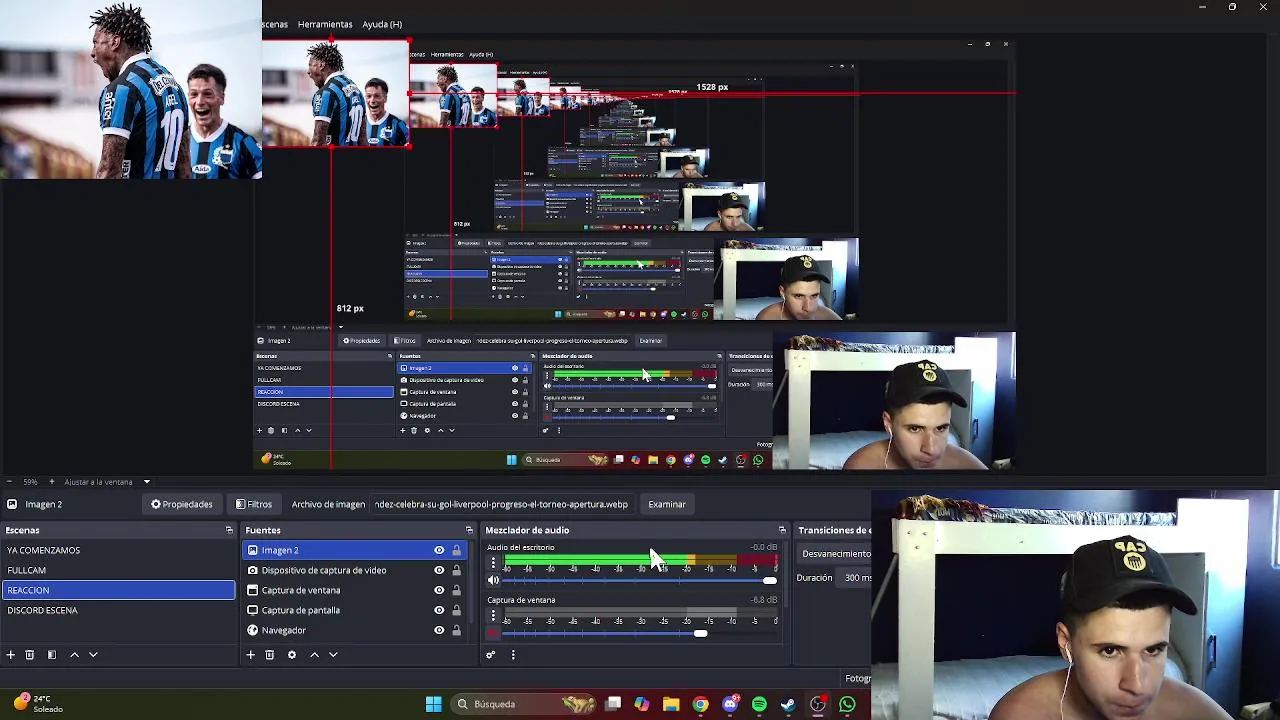The image size is (1280, 720).
Task: Add a new source in Fuentes
Action: [x=250, y=655]
